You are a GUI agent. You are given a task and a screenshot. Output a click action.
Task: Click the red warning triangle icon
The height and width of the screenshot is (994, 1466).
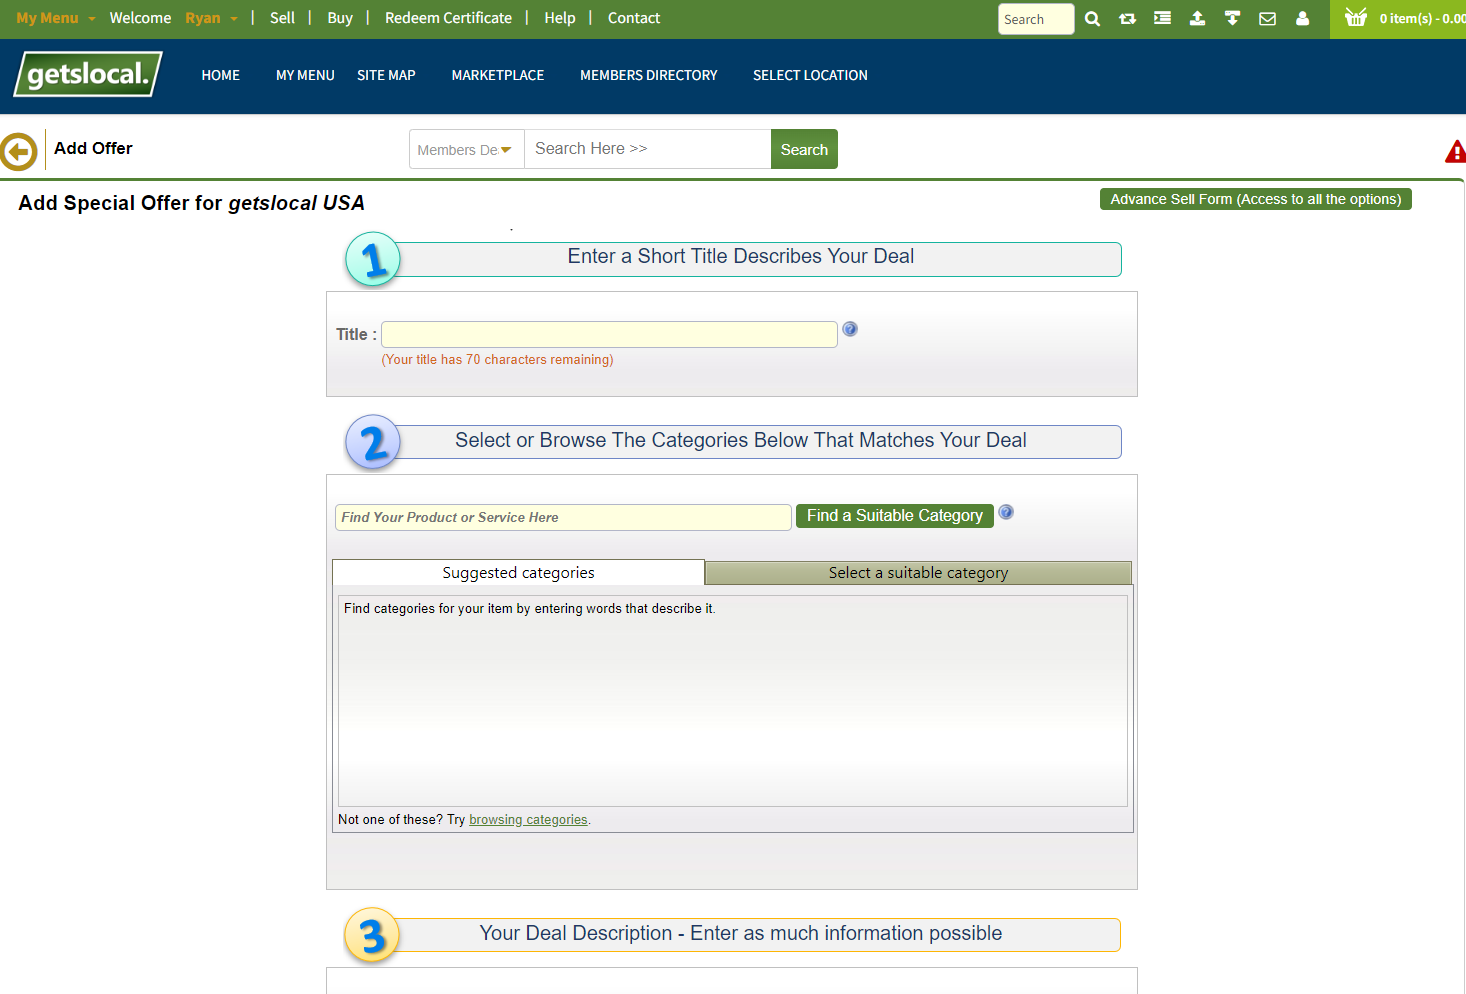point(1456,152)
